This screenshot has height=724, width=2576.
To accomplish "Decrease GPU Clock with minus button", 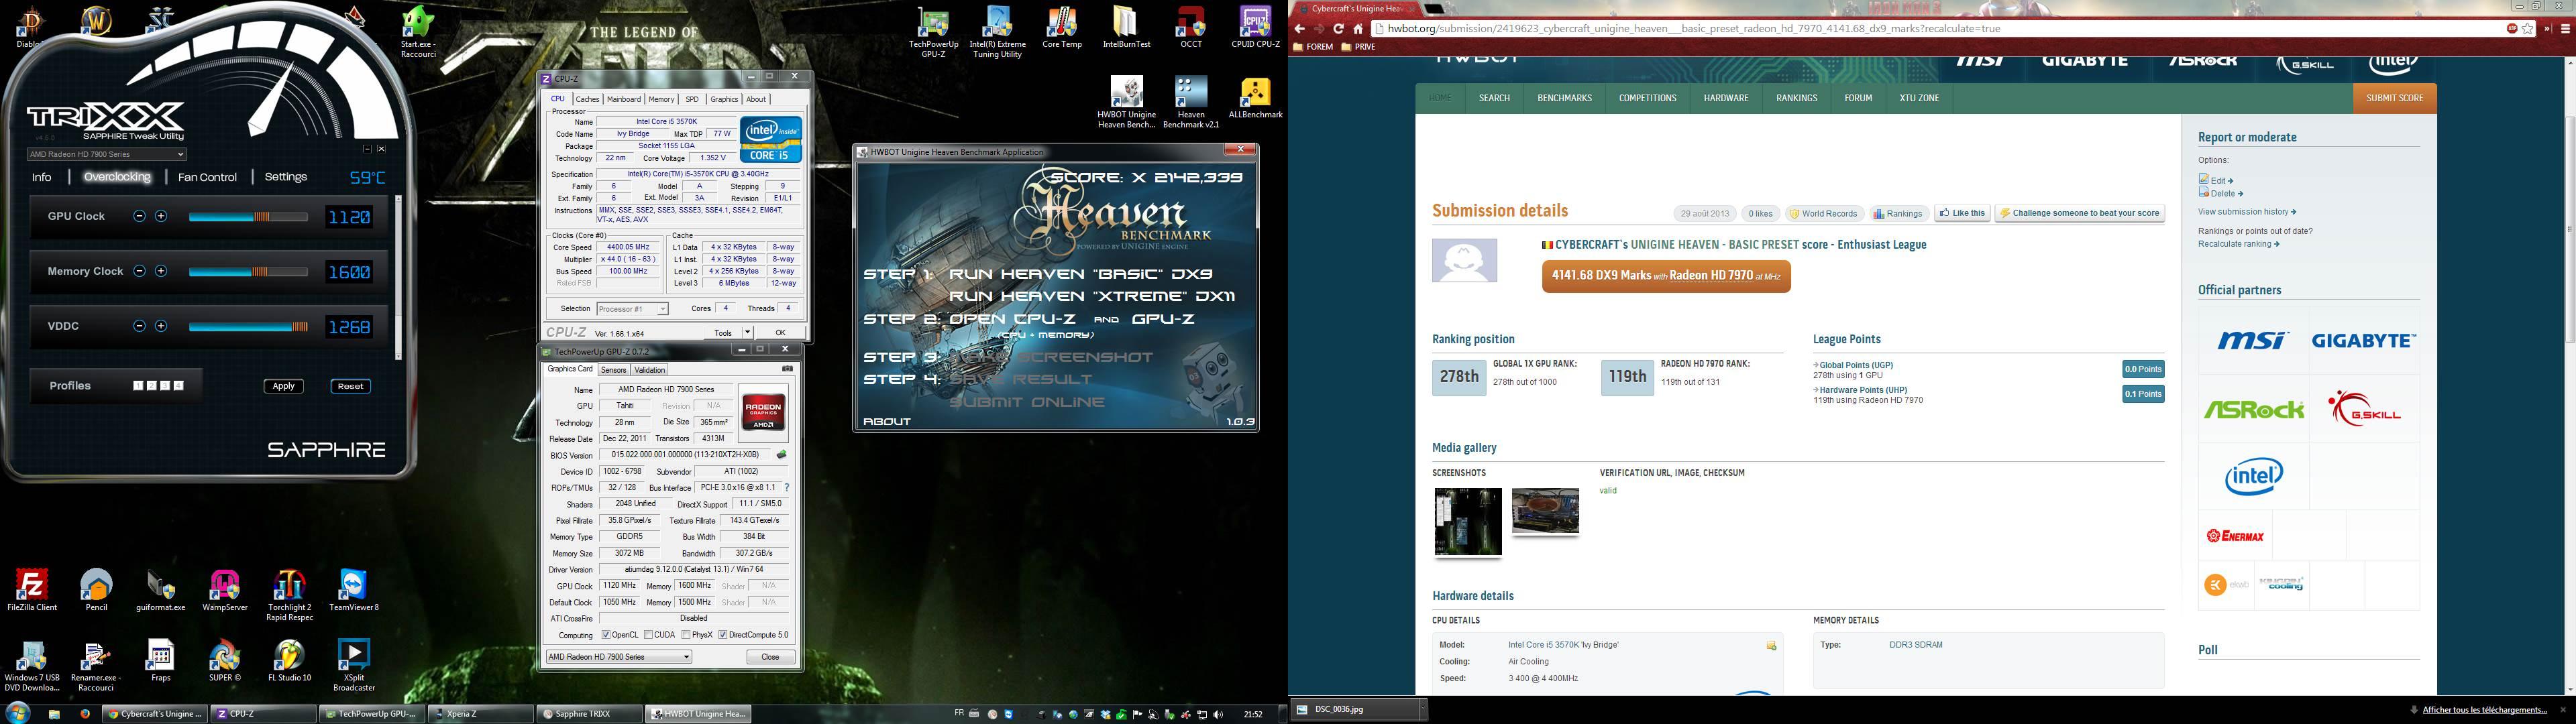I will pyautogui.click(x=139, y=216).
